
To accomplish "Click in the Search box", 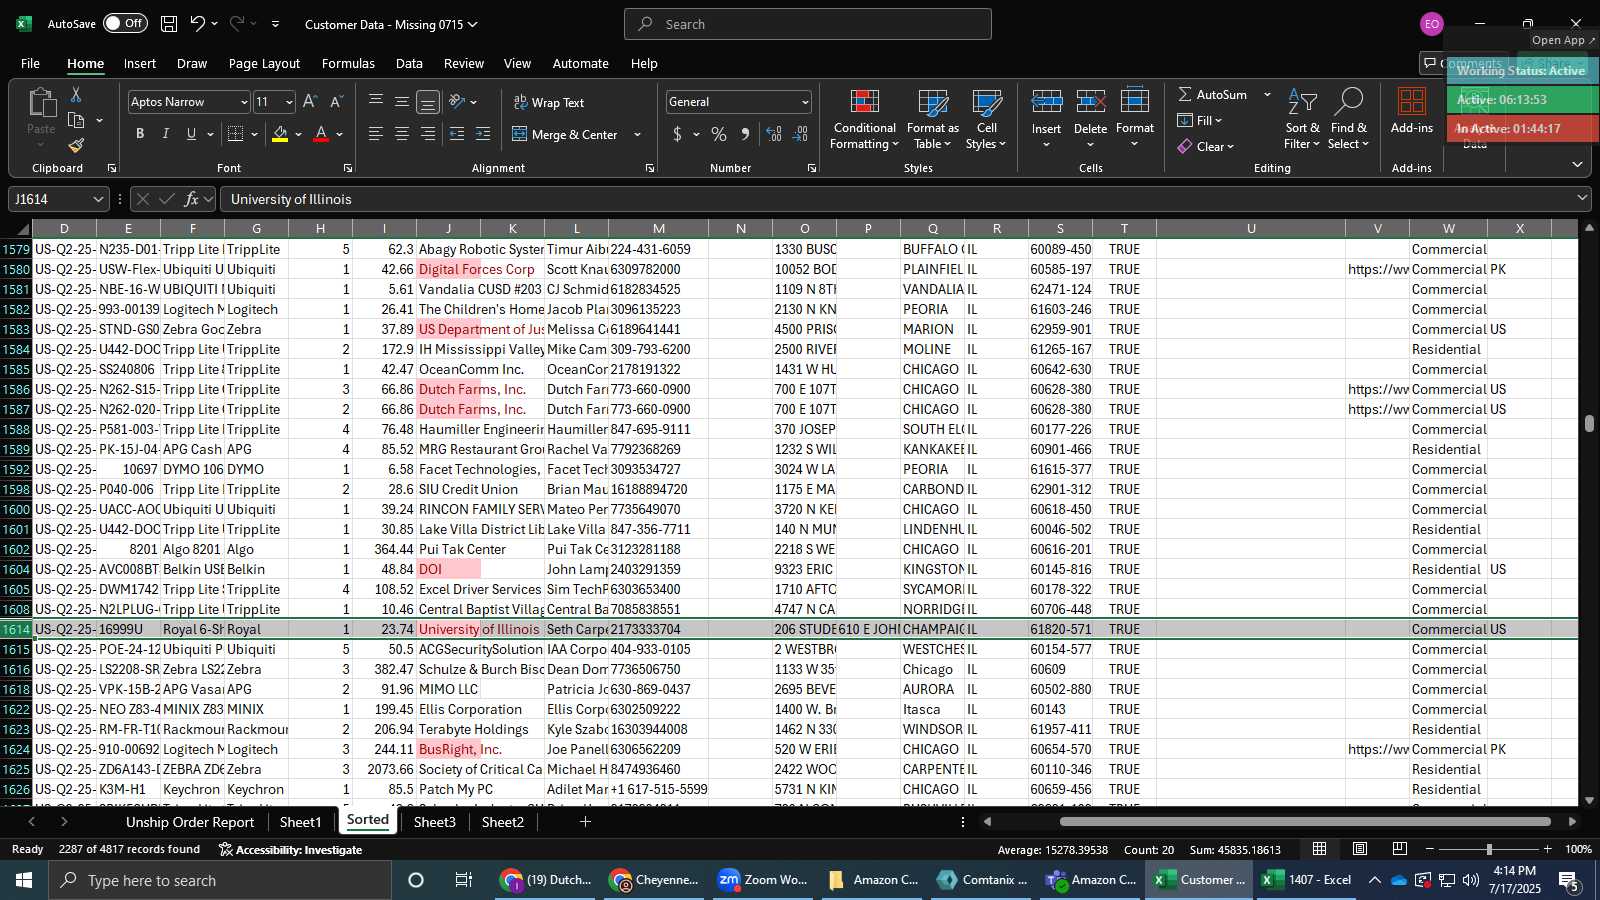I will click(808, 24).
